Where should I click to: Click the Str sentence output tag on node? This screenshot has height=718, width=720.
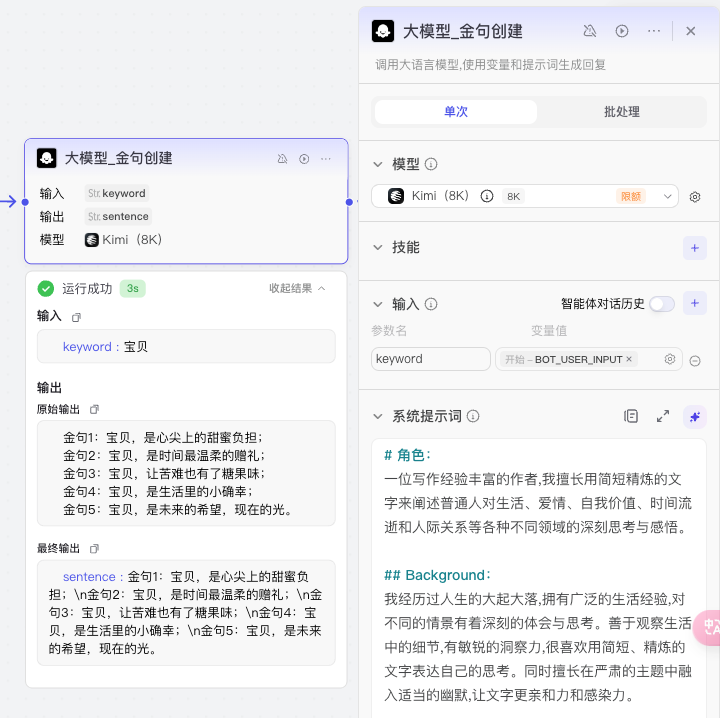tap(118, 216)
